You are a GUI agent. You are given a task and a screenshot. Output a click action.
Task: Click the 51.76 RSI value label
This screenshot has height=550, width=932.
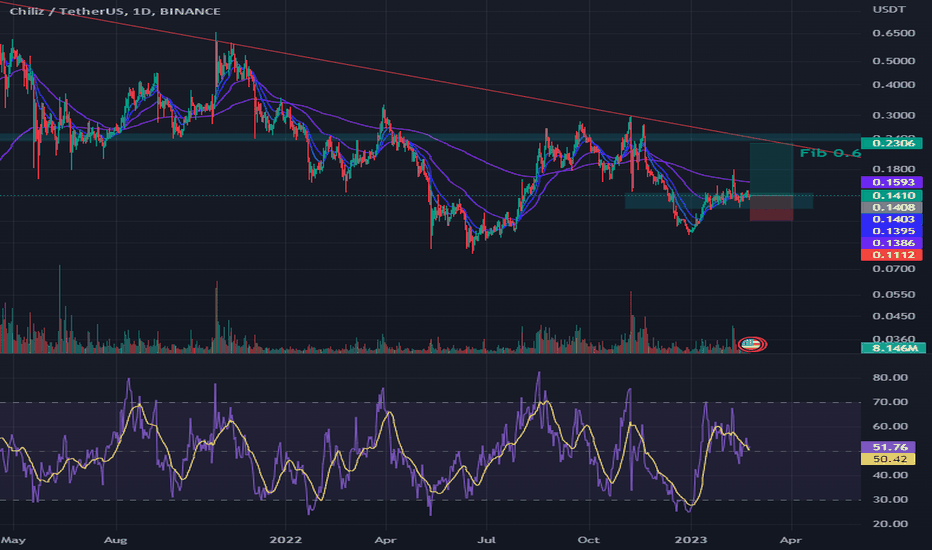click(888, 447)
